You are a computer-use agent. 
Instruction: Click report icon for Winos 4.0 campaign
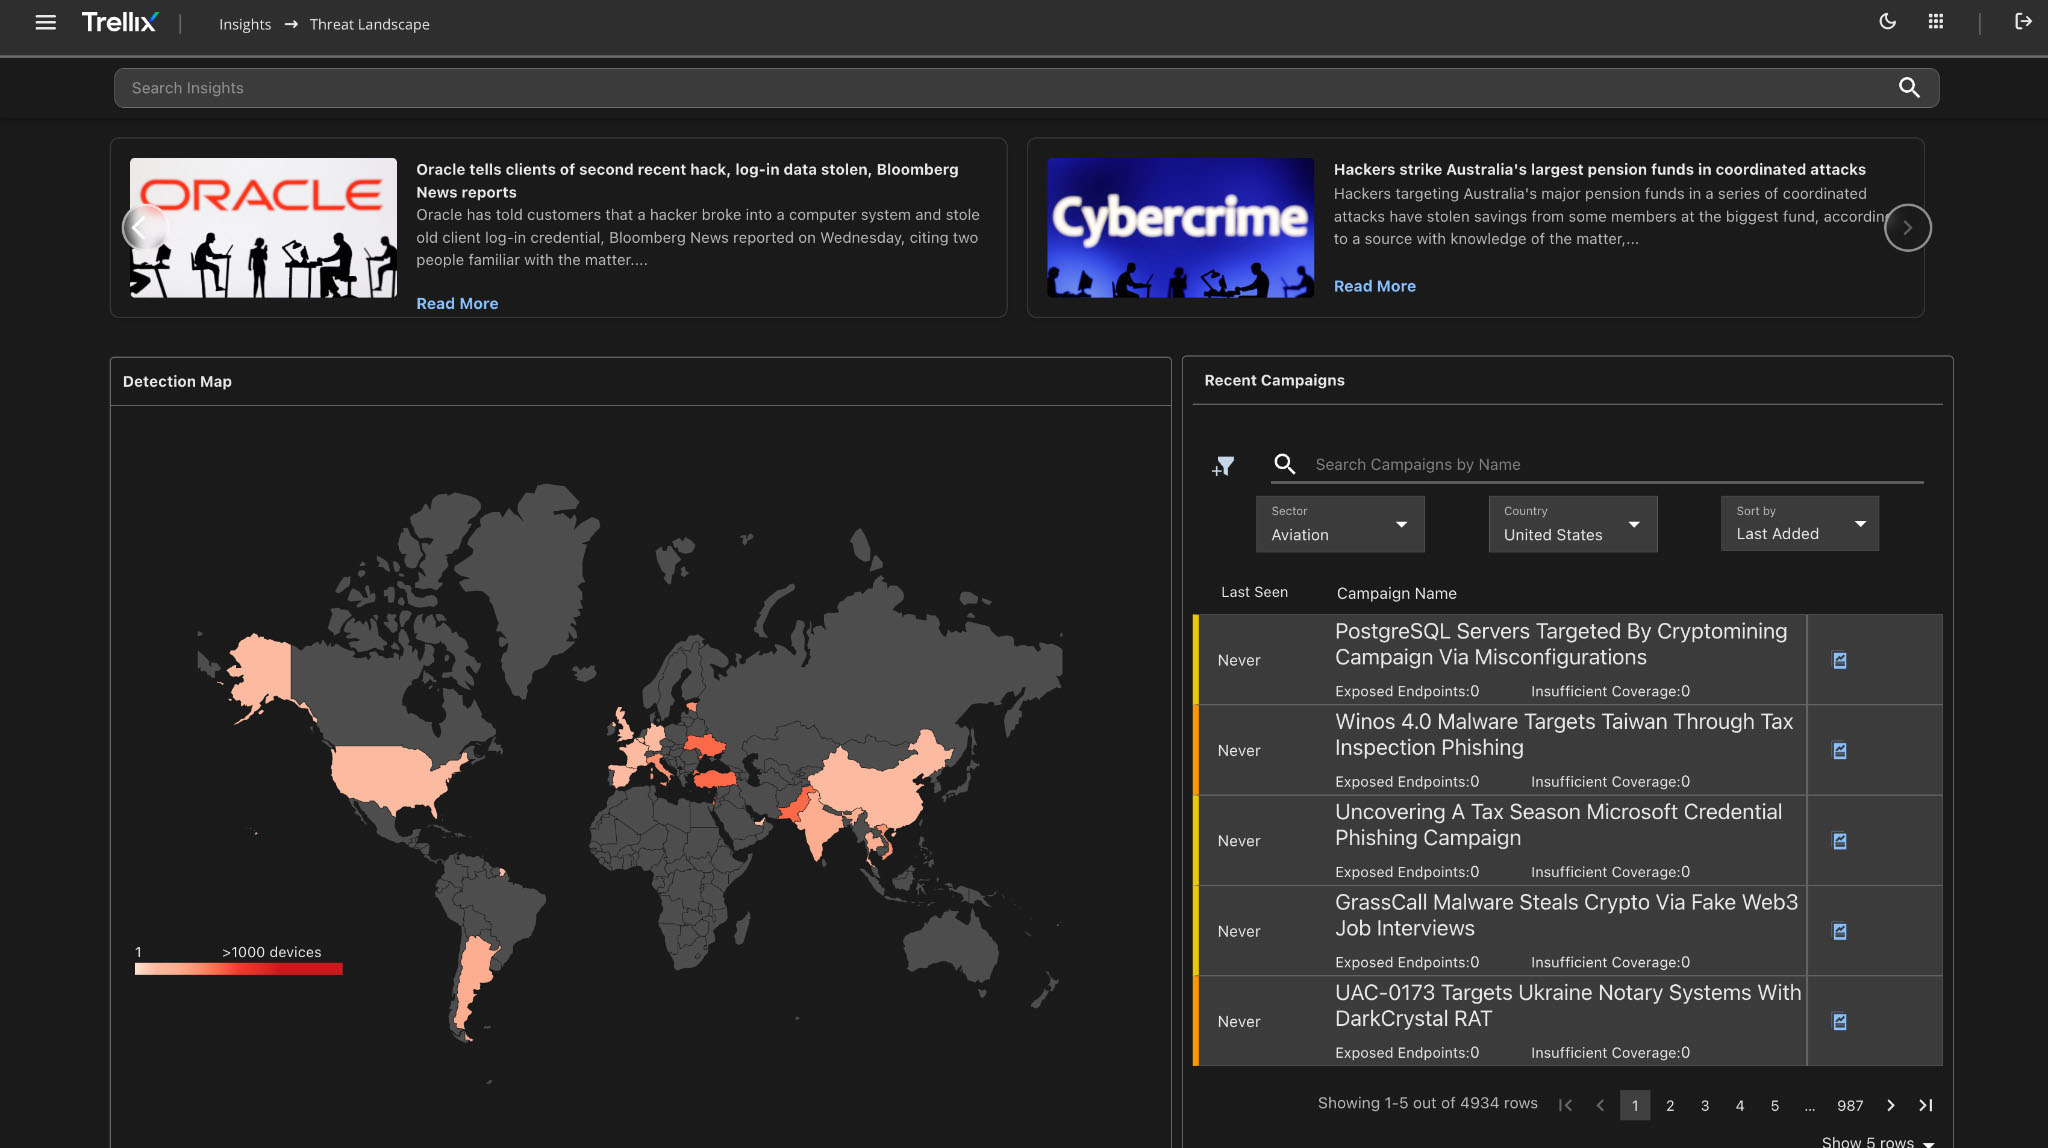point(1839,750)
